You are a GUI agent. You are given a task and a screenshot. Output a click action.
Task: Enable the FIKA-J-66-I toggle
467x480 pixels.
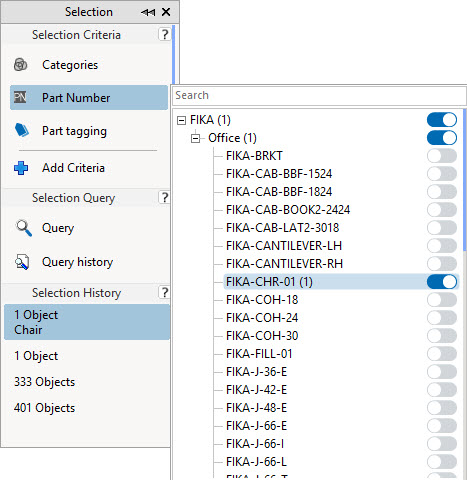tap(442, 444)
